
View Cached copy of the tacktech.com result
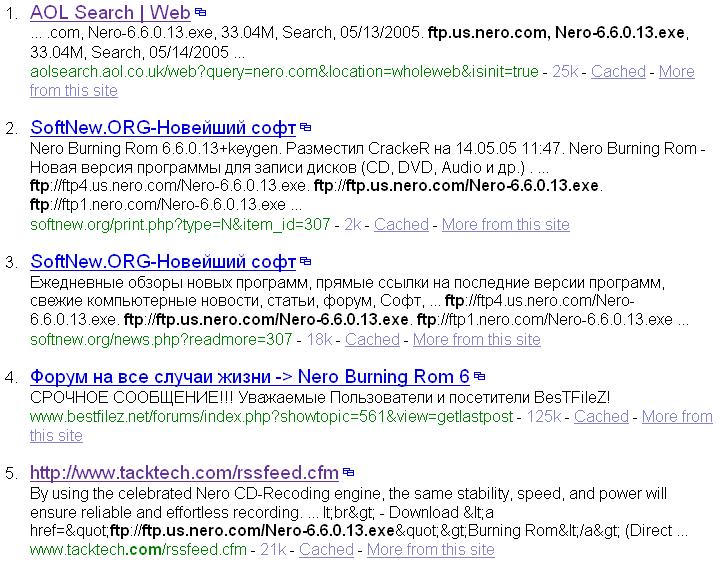click(326, 550)
